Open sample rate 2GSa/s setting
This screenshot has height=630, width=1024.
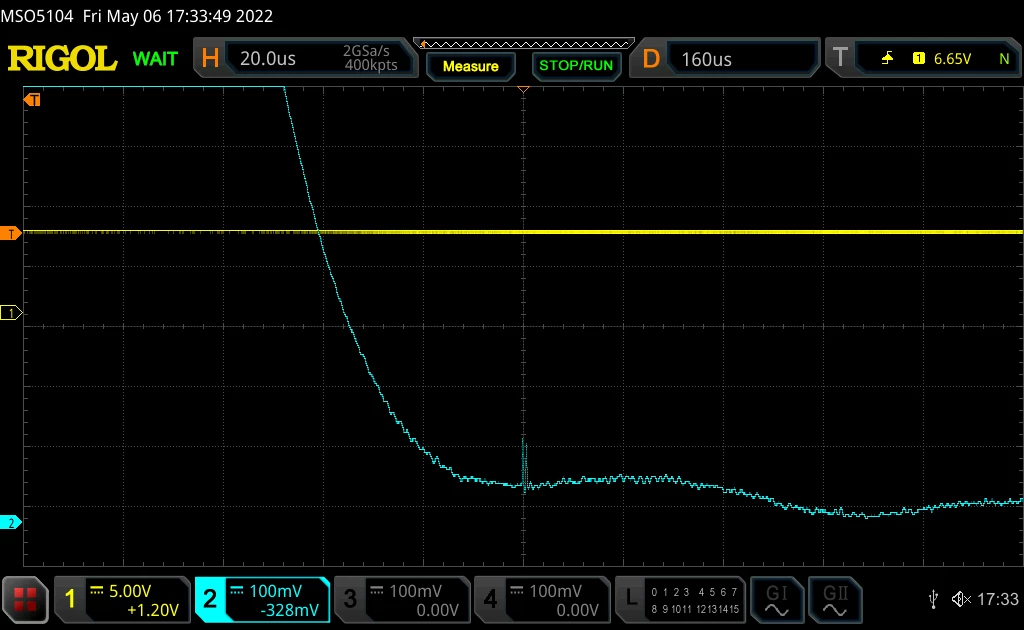tap(366, 51)
